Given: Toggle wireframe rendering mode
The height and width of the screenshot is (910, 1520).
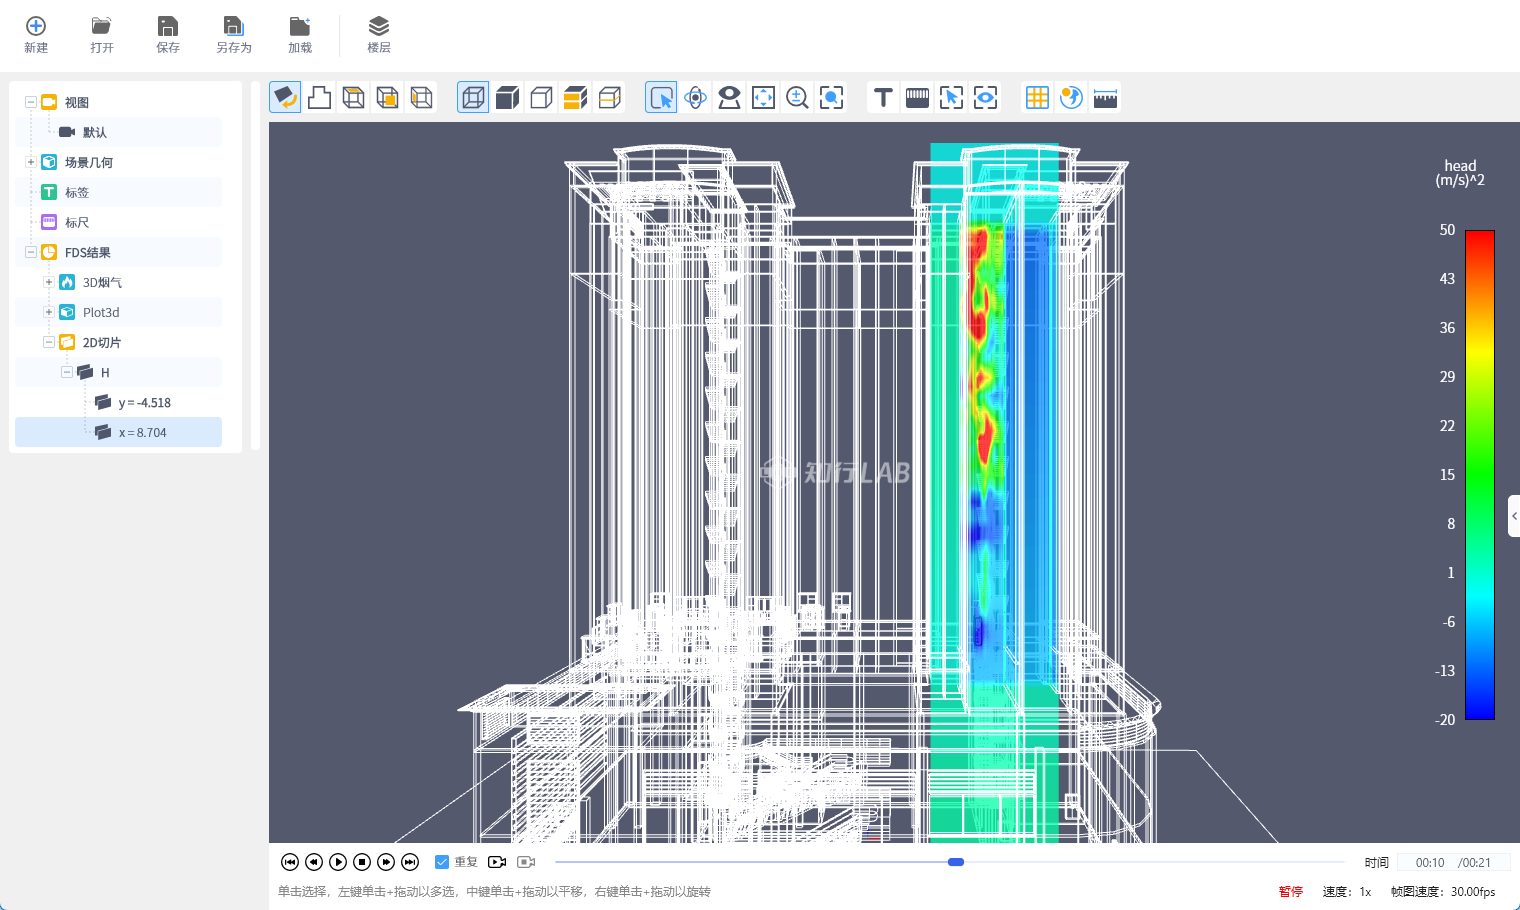Looking at the screenshot, I should point(473,97).
